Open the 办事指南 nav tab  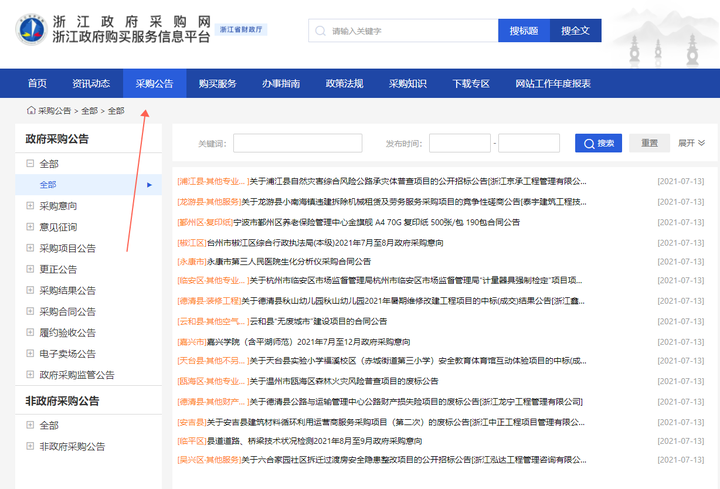point(281,84)
